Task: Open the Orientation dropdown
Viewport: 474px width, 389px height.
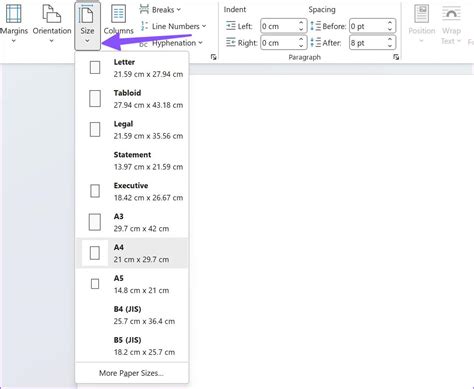Action: 52,24
